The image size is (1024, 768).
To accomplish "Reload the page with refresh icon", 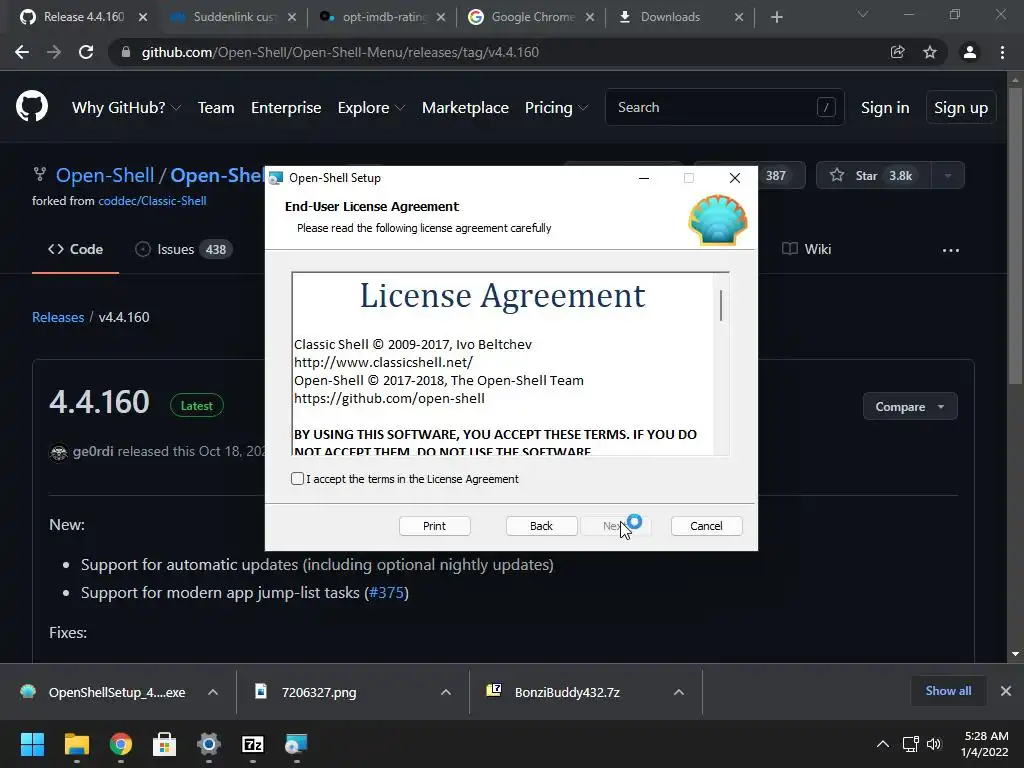I will coord(86,52).
